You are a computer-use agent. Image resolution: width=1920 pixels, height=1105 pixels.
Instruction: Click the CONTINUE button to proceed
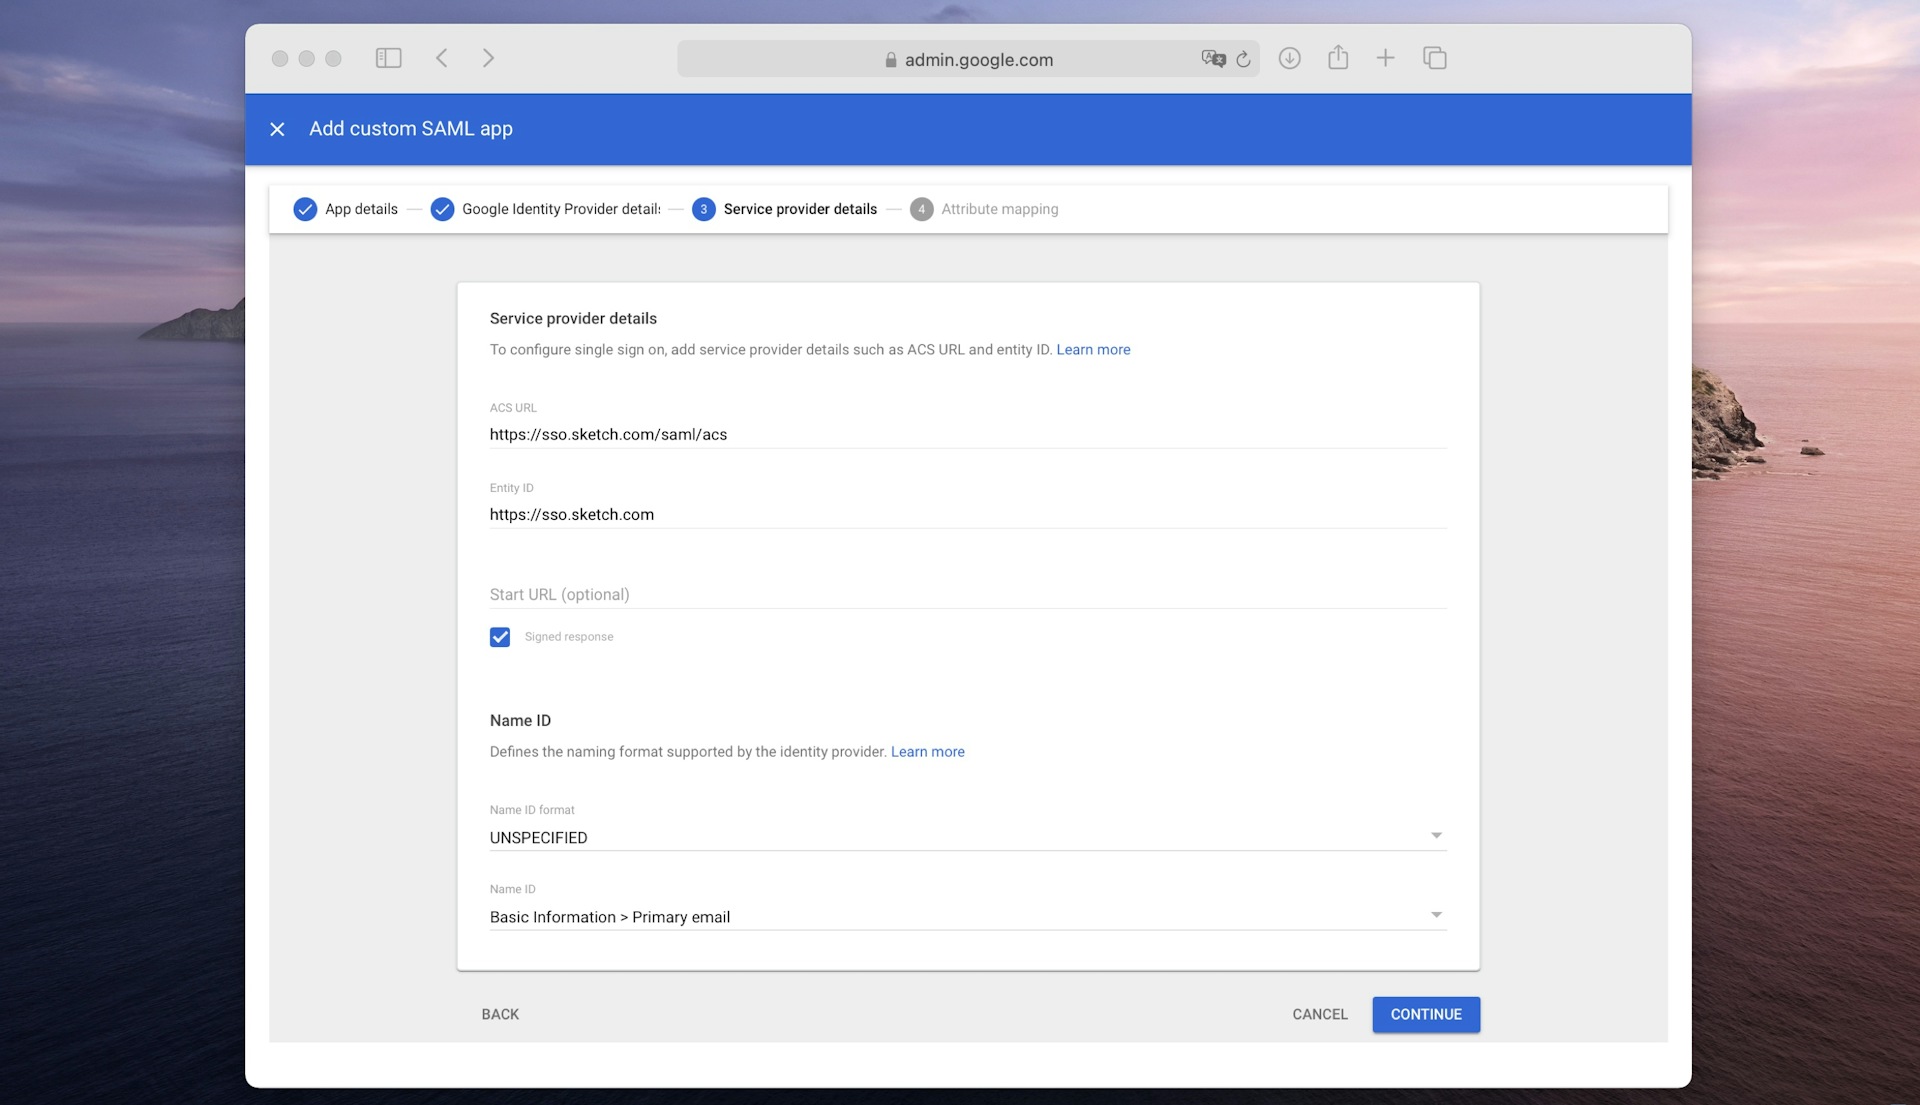[1425, 1014]
